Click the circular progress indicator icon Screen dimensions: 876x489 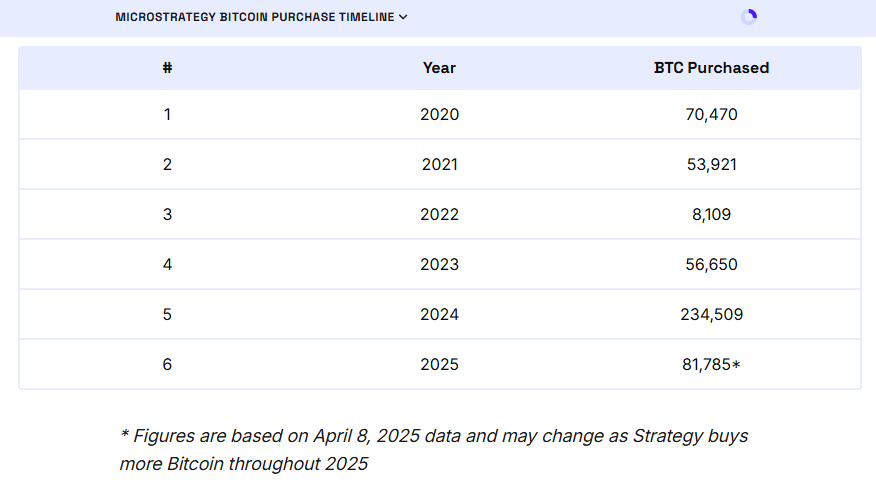click(x=749, y=17)
